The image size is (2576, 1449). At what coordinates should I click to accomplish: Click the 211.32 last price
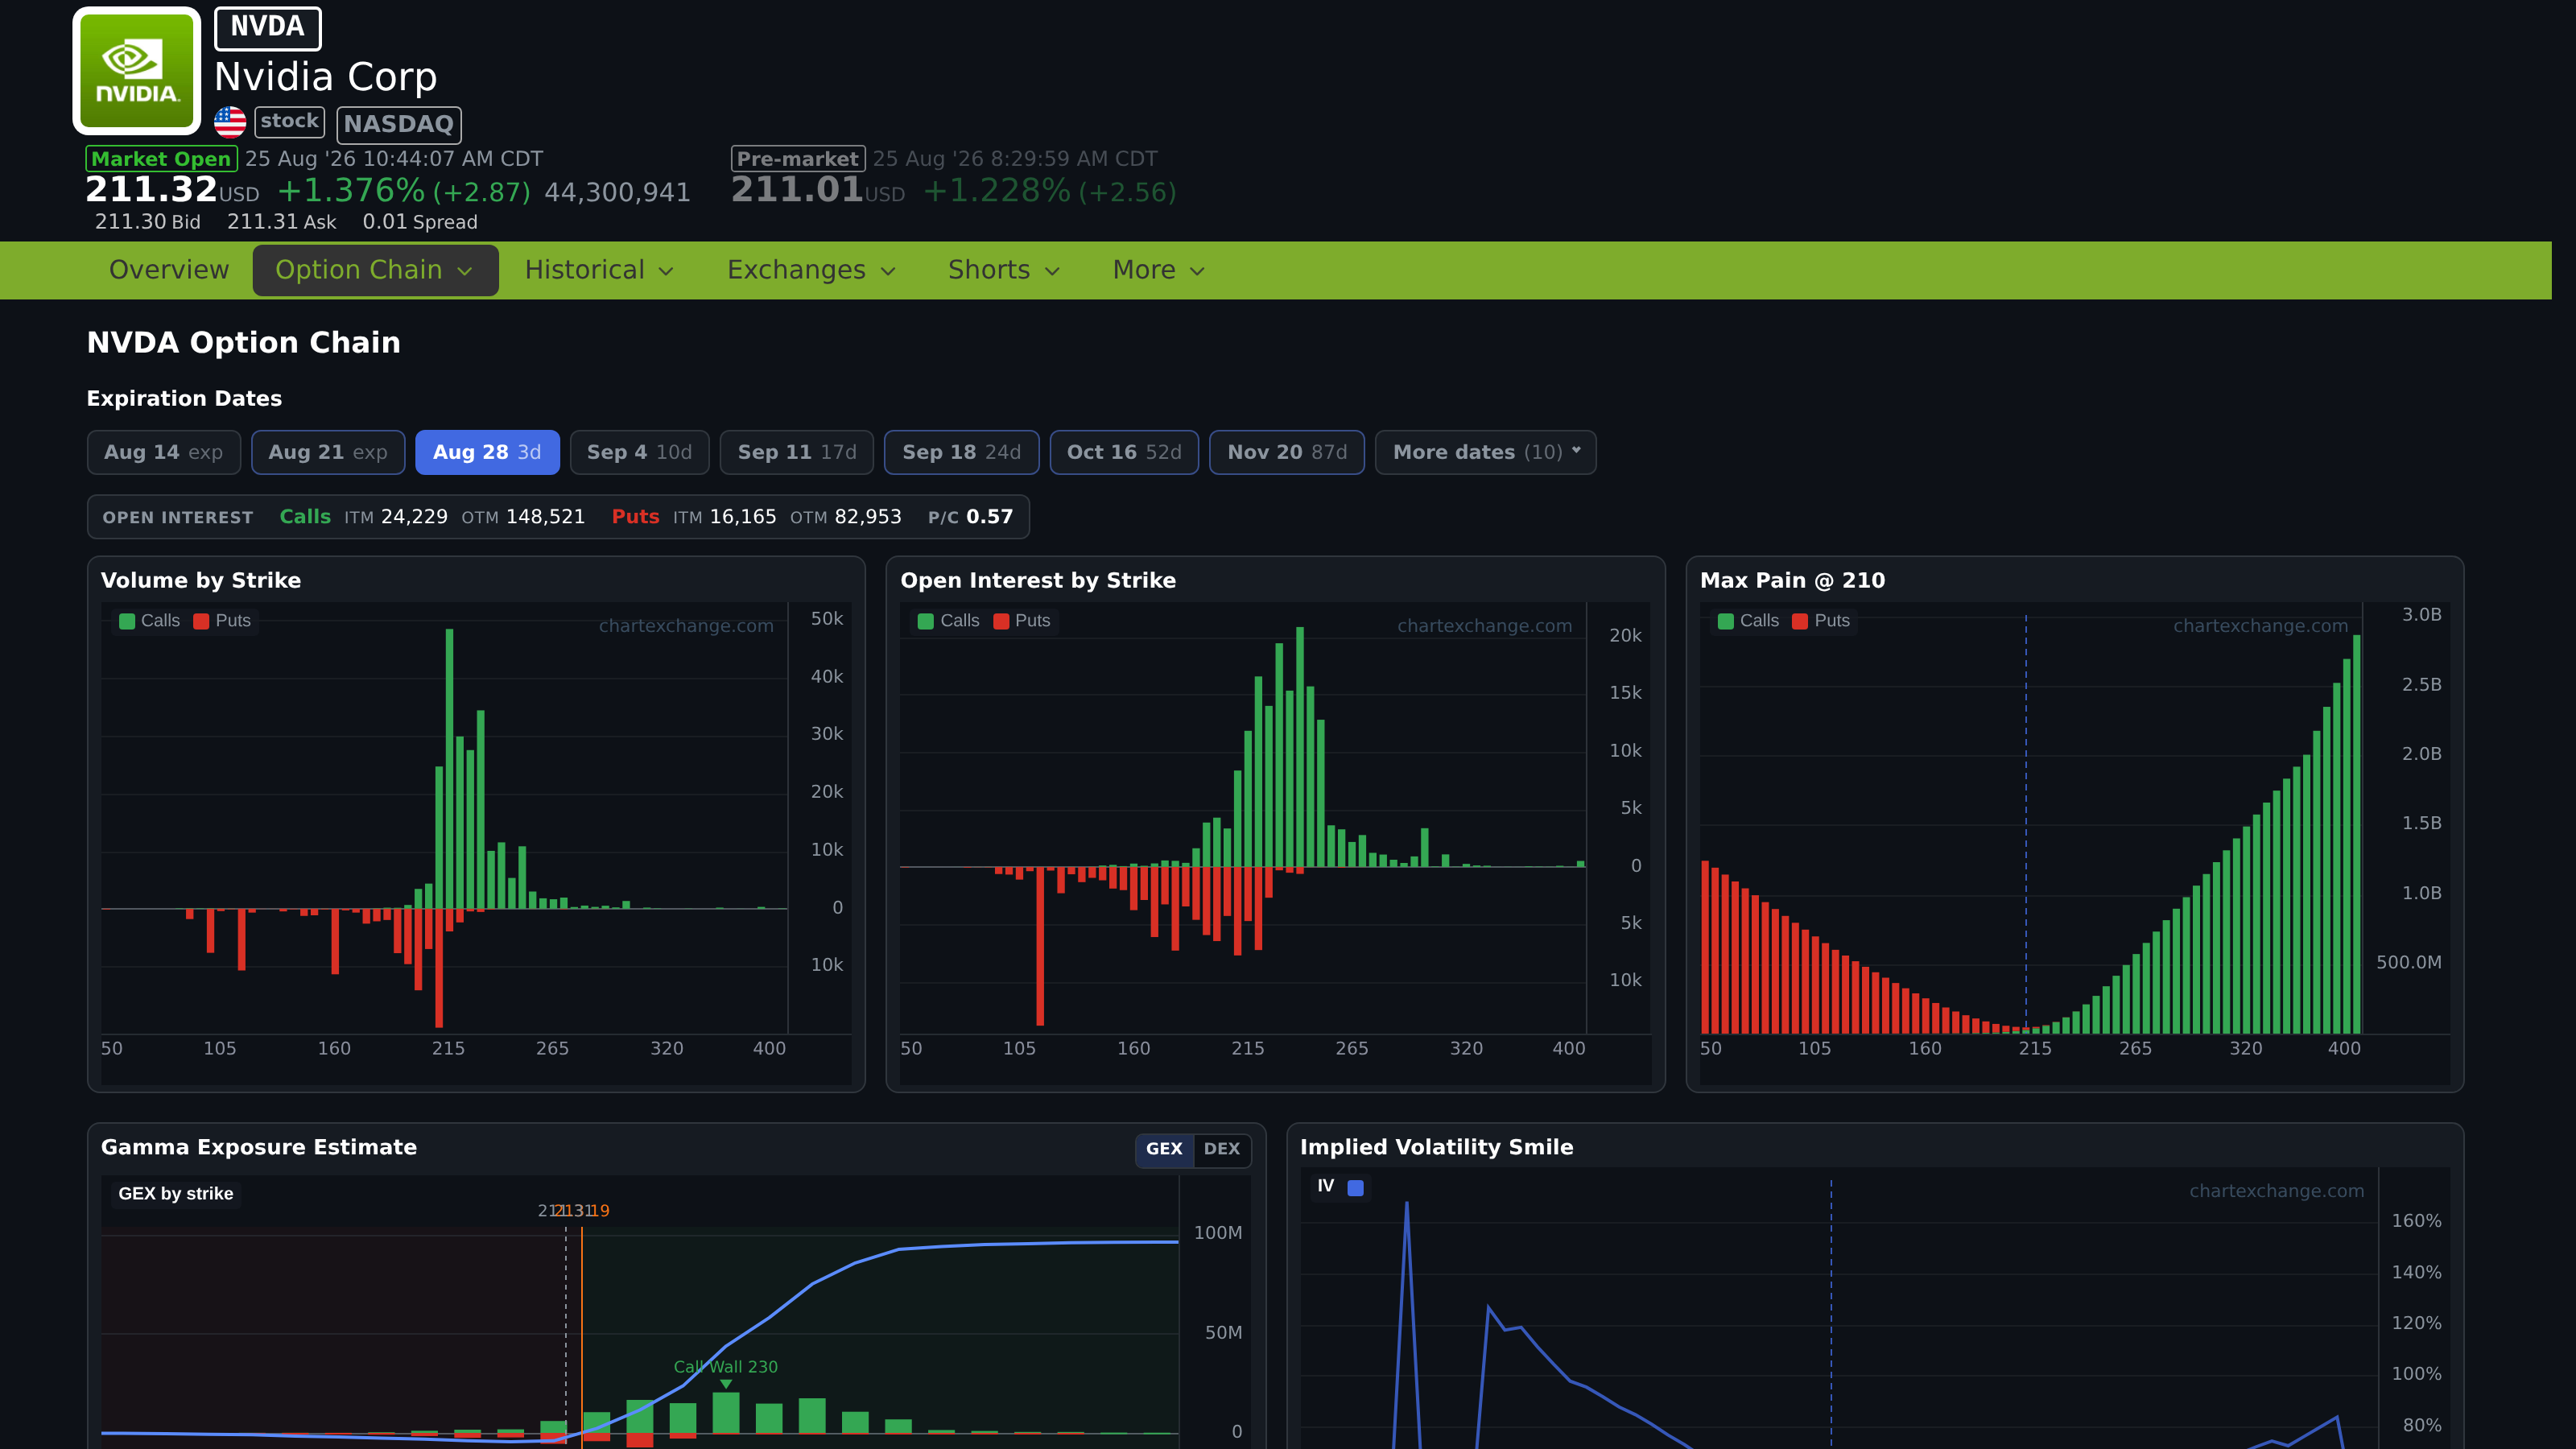point(151,190)
